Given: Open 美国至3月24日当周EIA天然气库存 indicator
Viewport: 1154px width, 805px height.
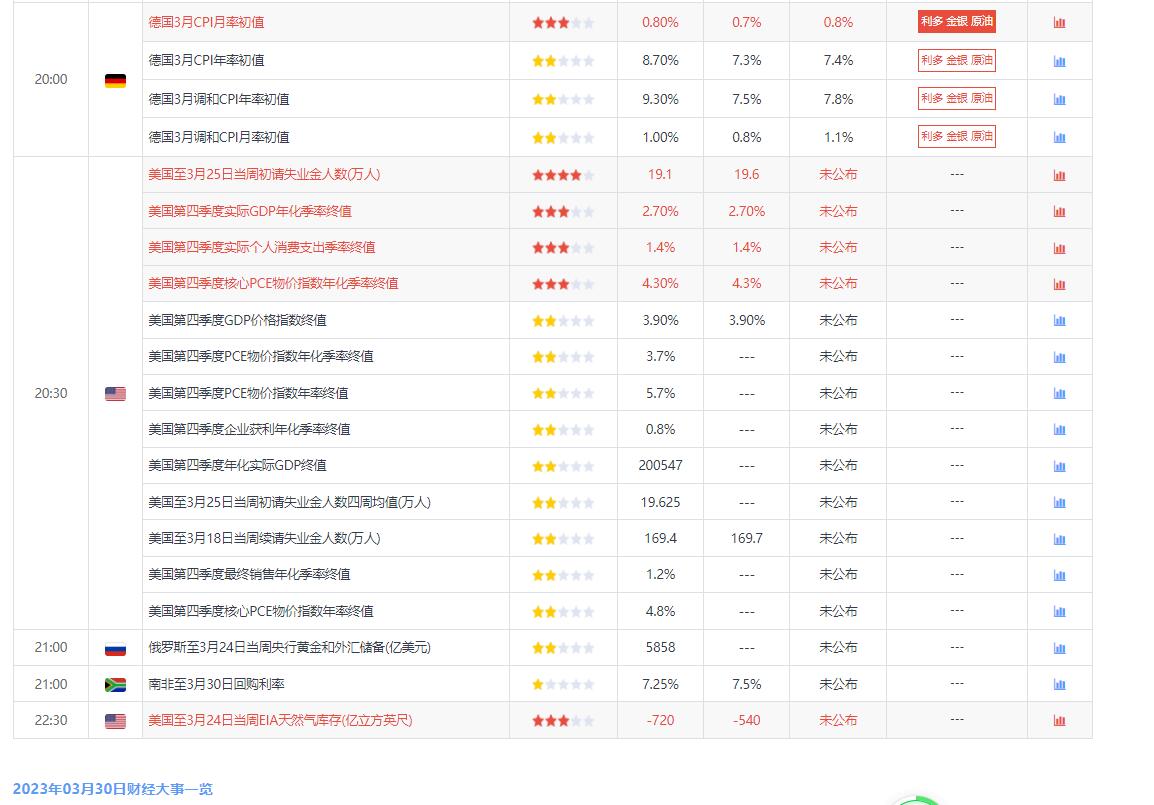Looking at the screenshot, I should pyautogui.click(x=280, y=720).
